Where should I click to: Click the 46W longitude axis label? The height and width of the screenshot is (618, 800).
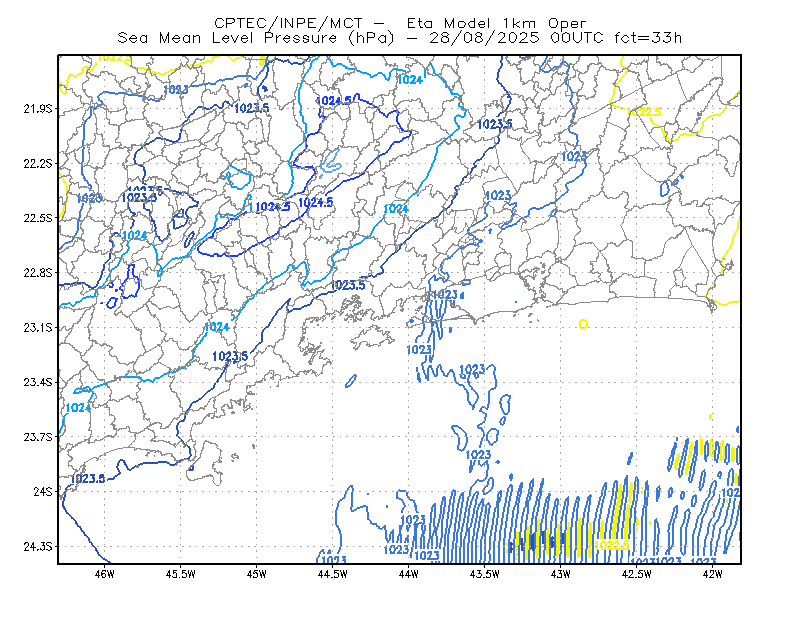[x=105, y=574]
